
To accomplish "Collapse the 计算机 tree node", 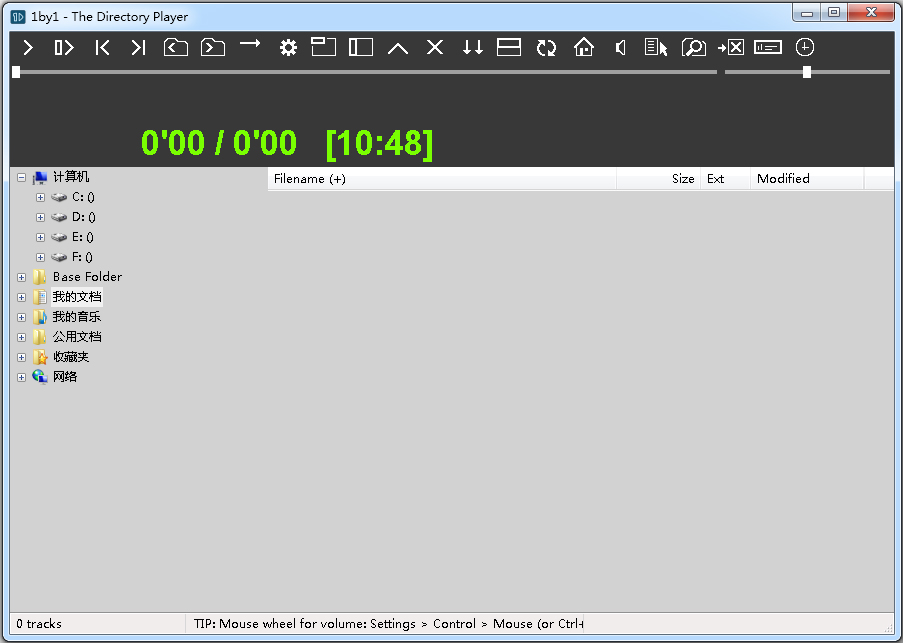I will pos(21,177).
